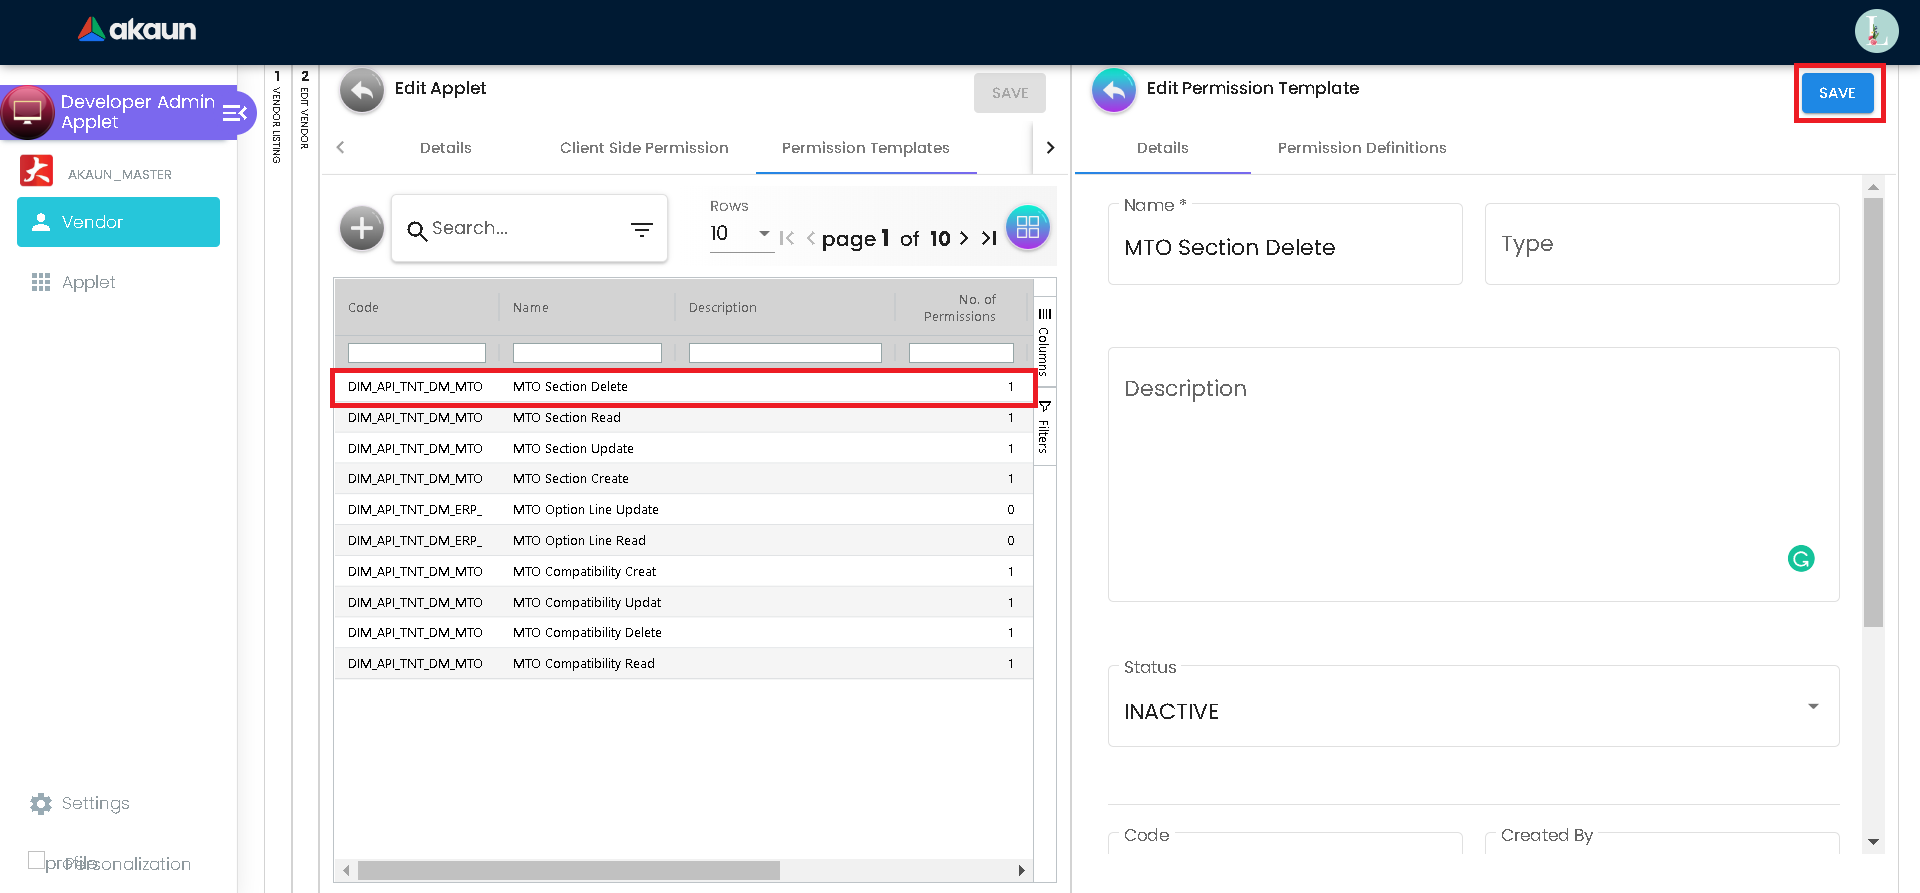
Task: Expand the Columns side panel
Action: click(1044, 340)
